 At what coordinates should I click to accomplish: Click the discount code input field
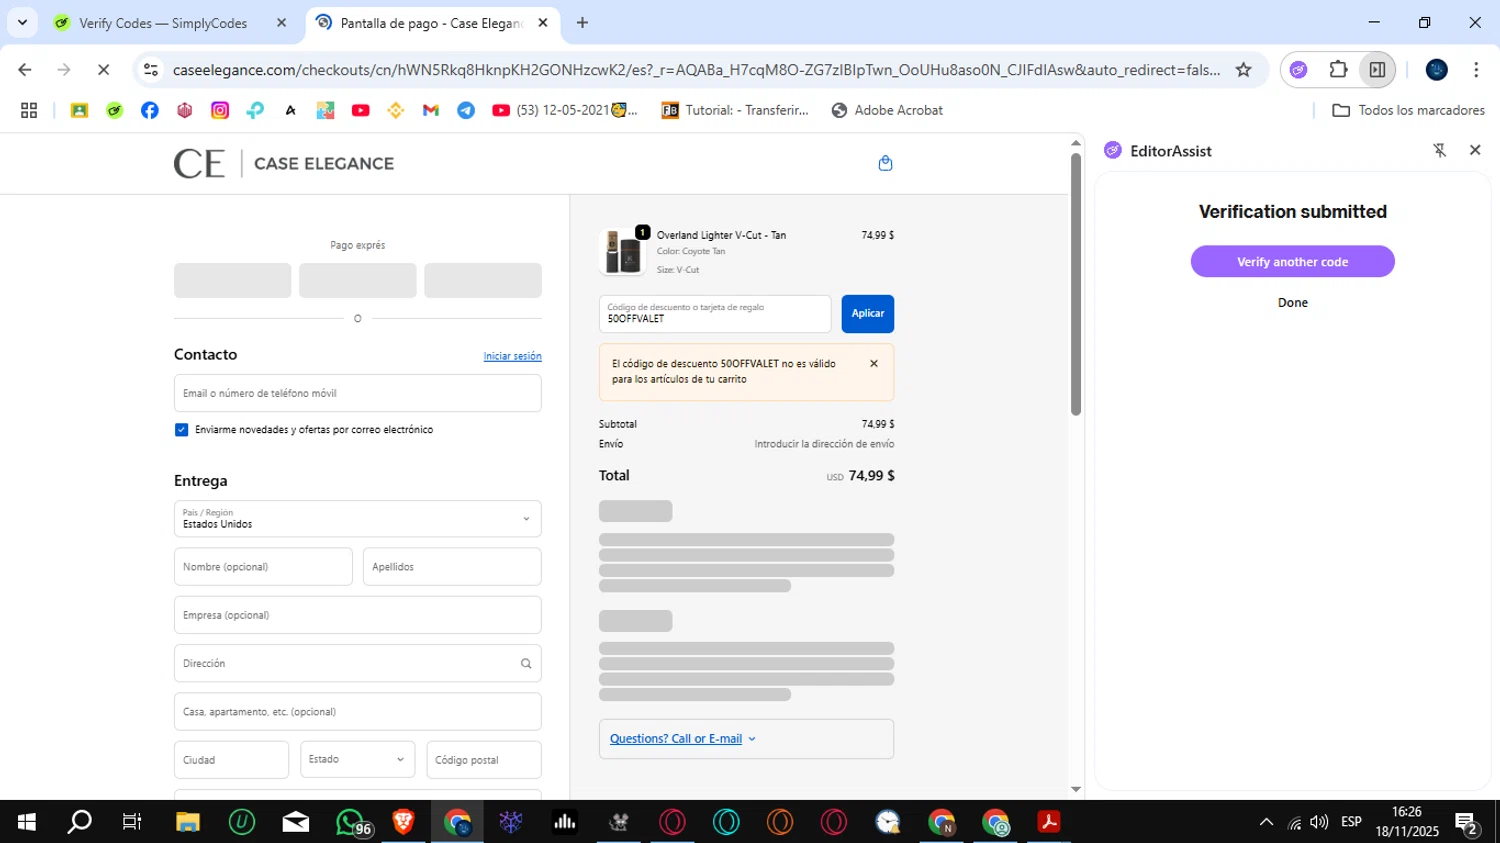(x=715, y=314)
